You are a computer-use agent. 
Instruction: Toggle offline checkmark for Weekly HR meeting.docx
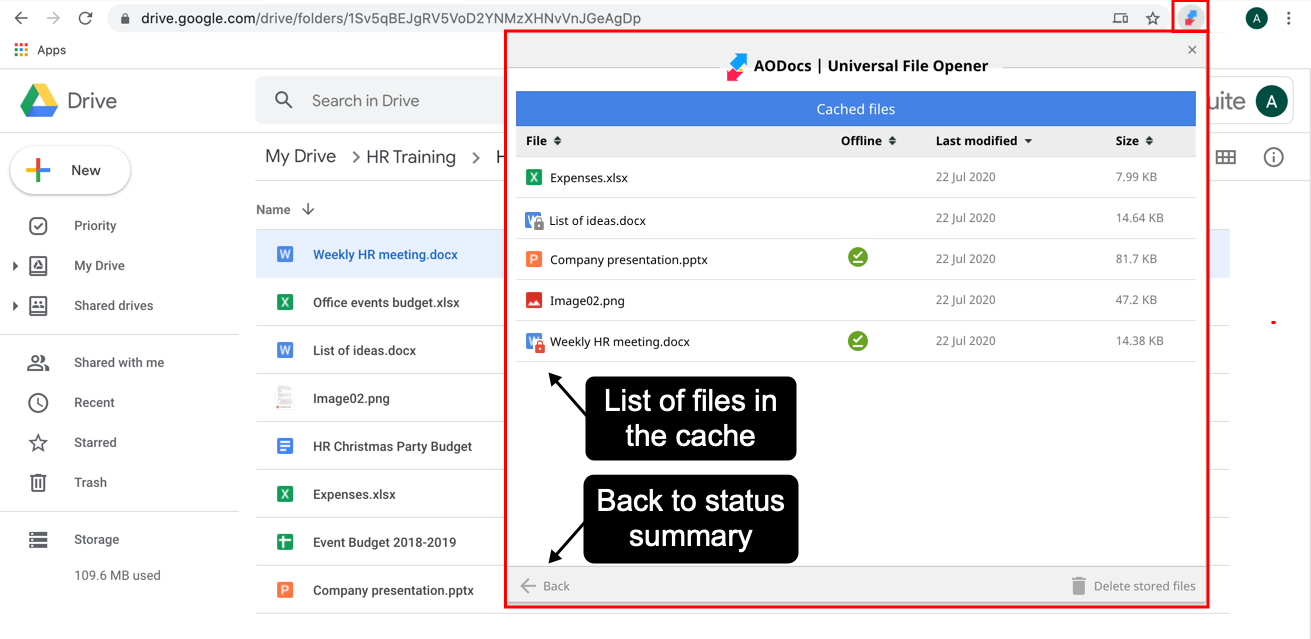click(x=857, y=341)
